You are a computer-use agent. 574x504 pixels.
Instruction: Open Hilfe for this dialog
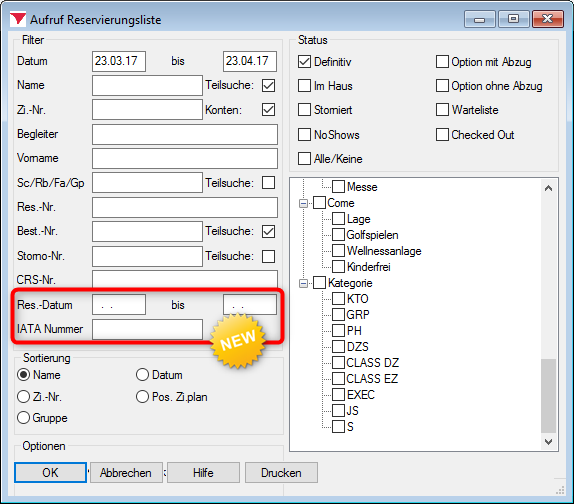(x=204, y=473)
